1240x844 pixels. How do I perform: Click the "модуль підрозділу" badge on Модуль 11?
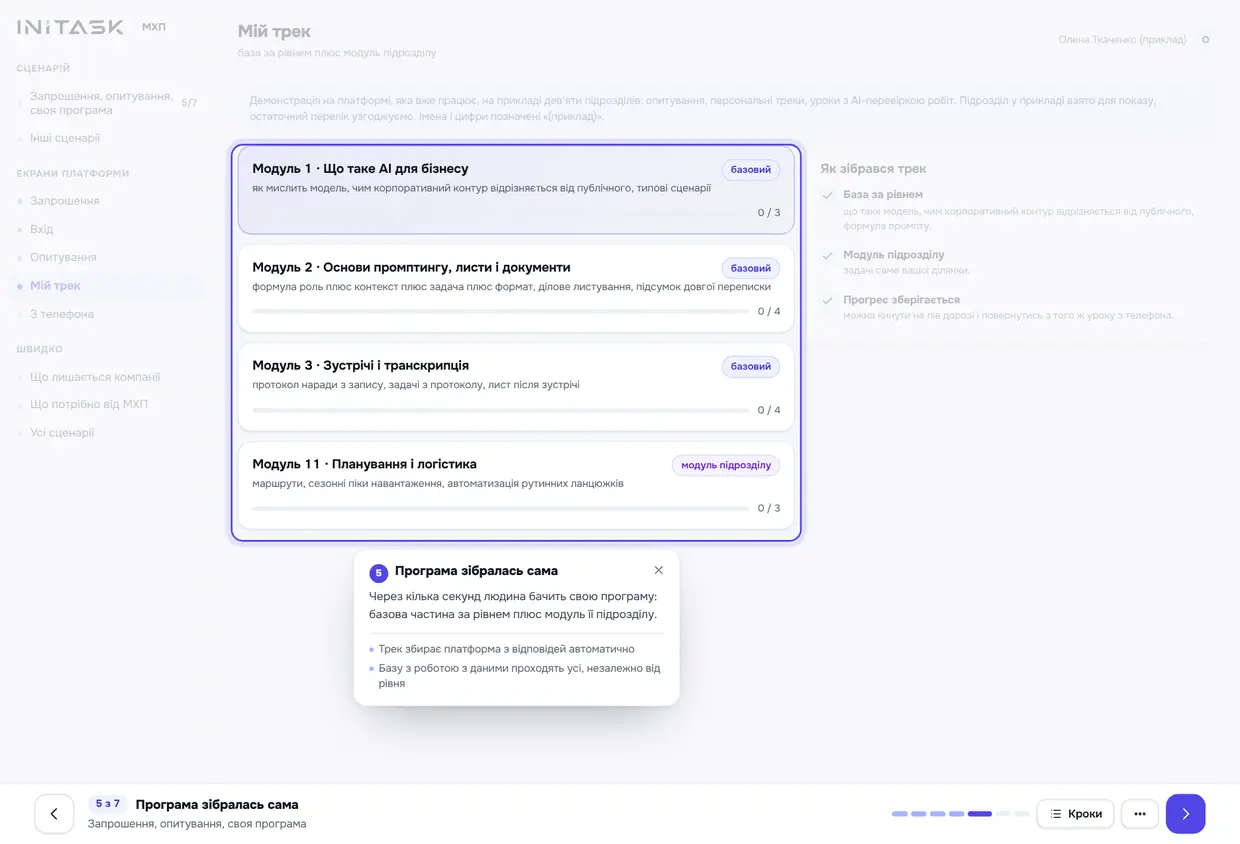point(726,465)
